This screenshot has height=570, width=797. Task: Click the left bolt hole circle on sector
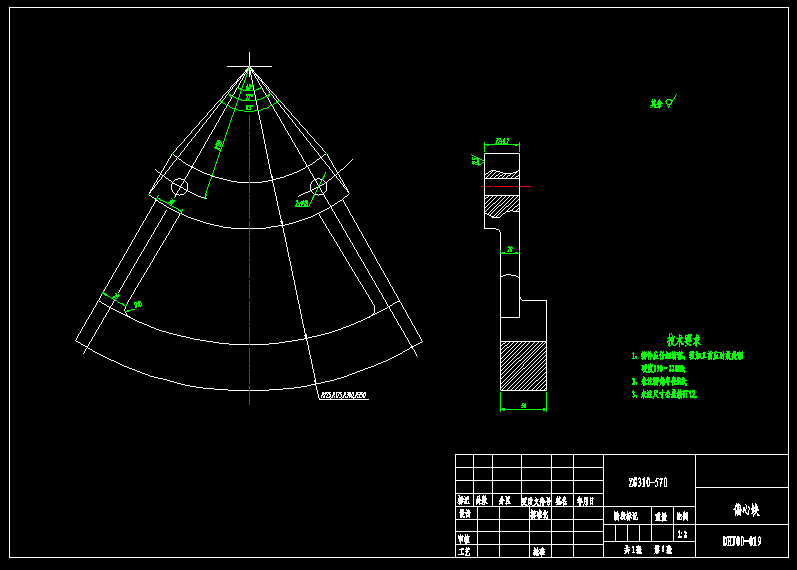[x=179, y=187]
